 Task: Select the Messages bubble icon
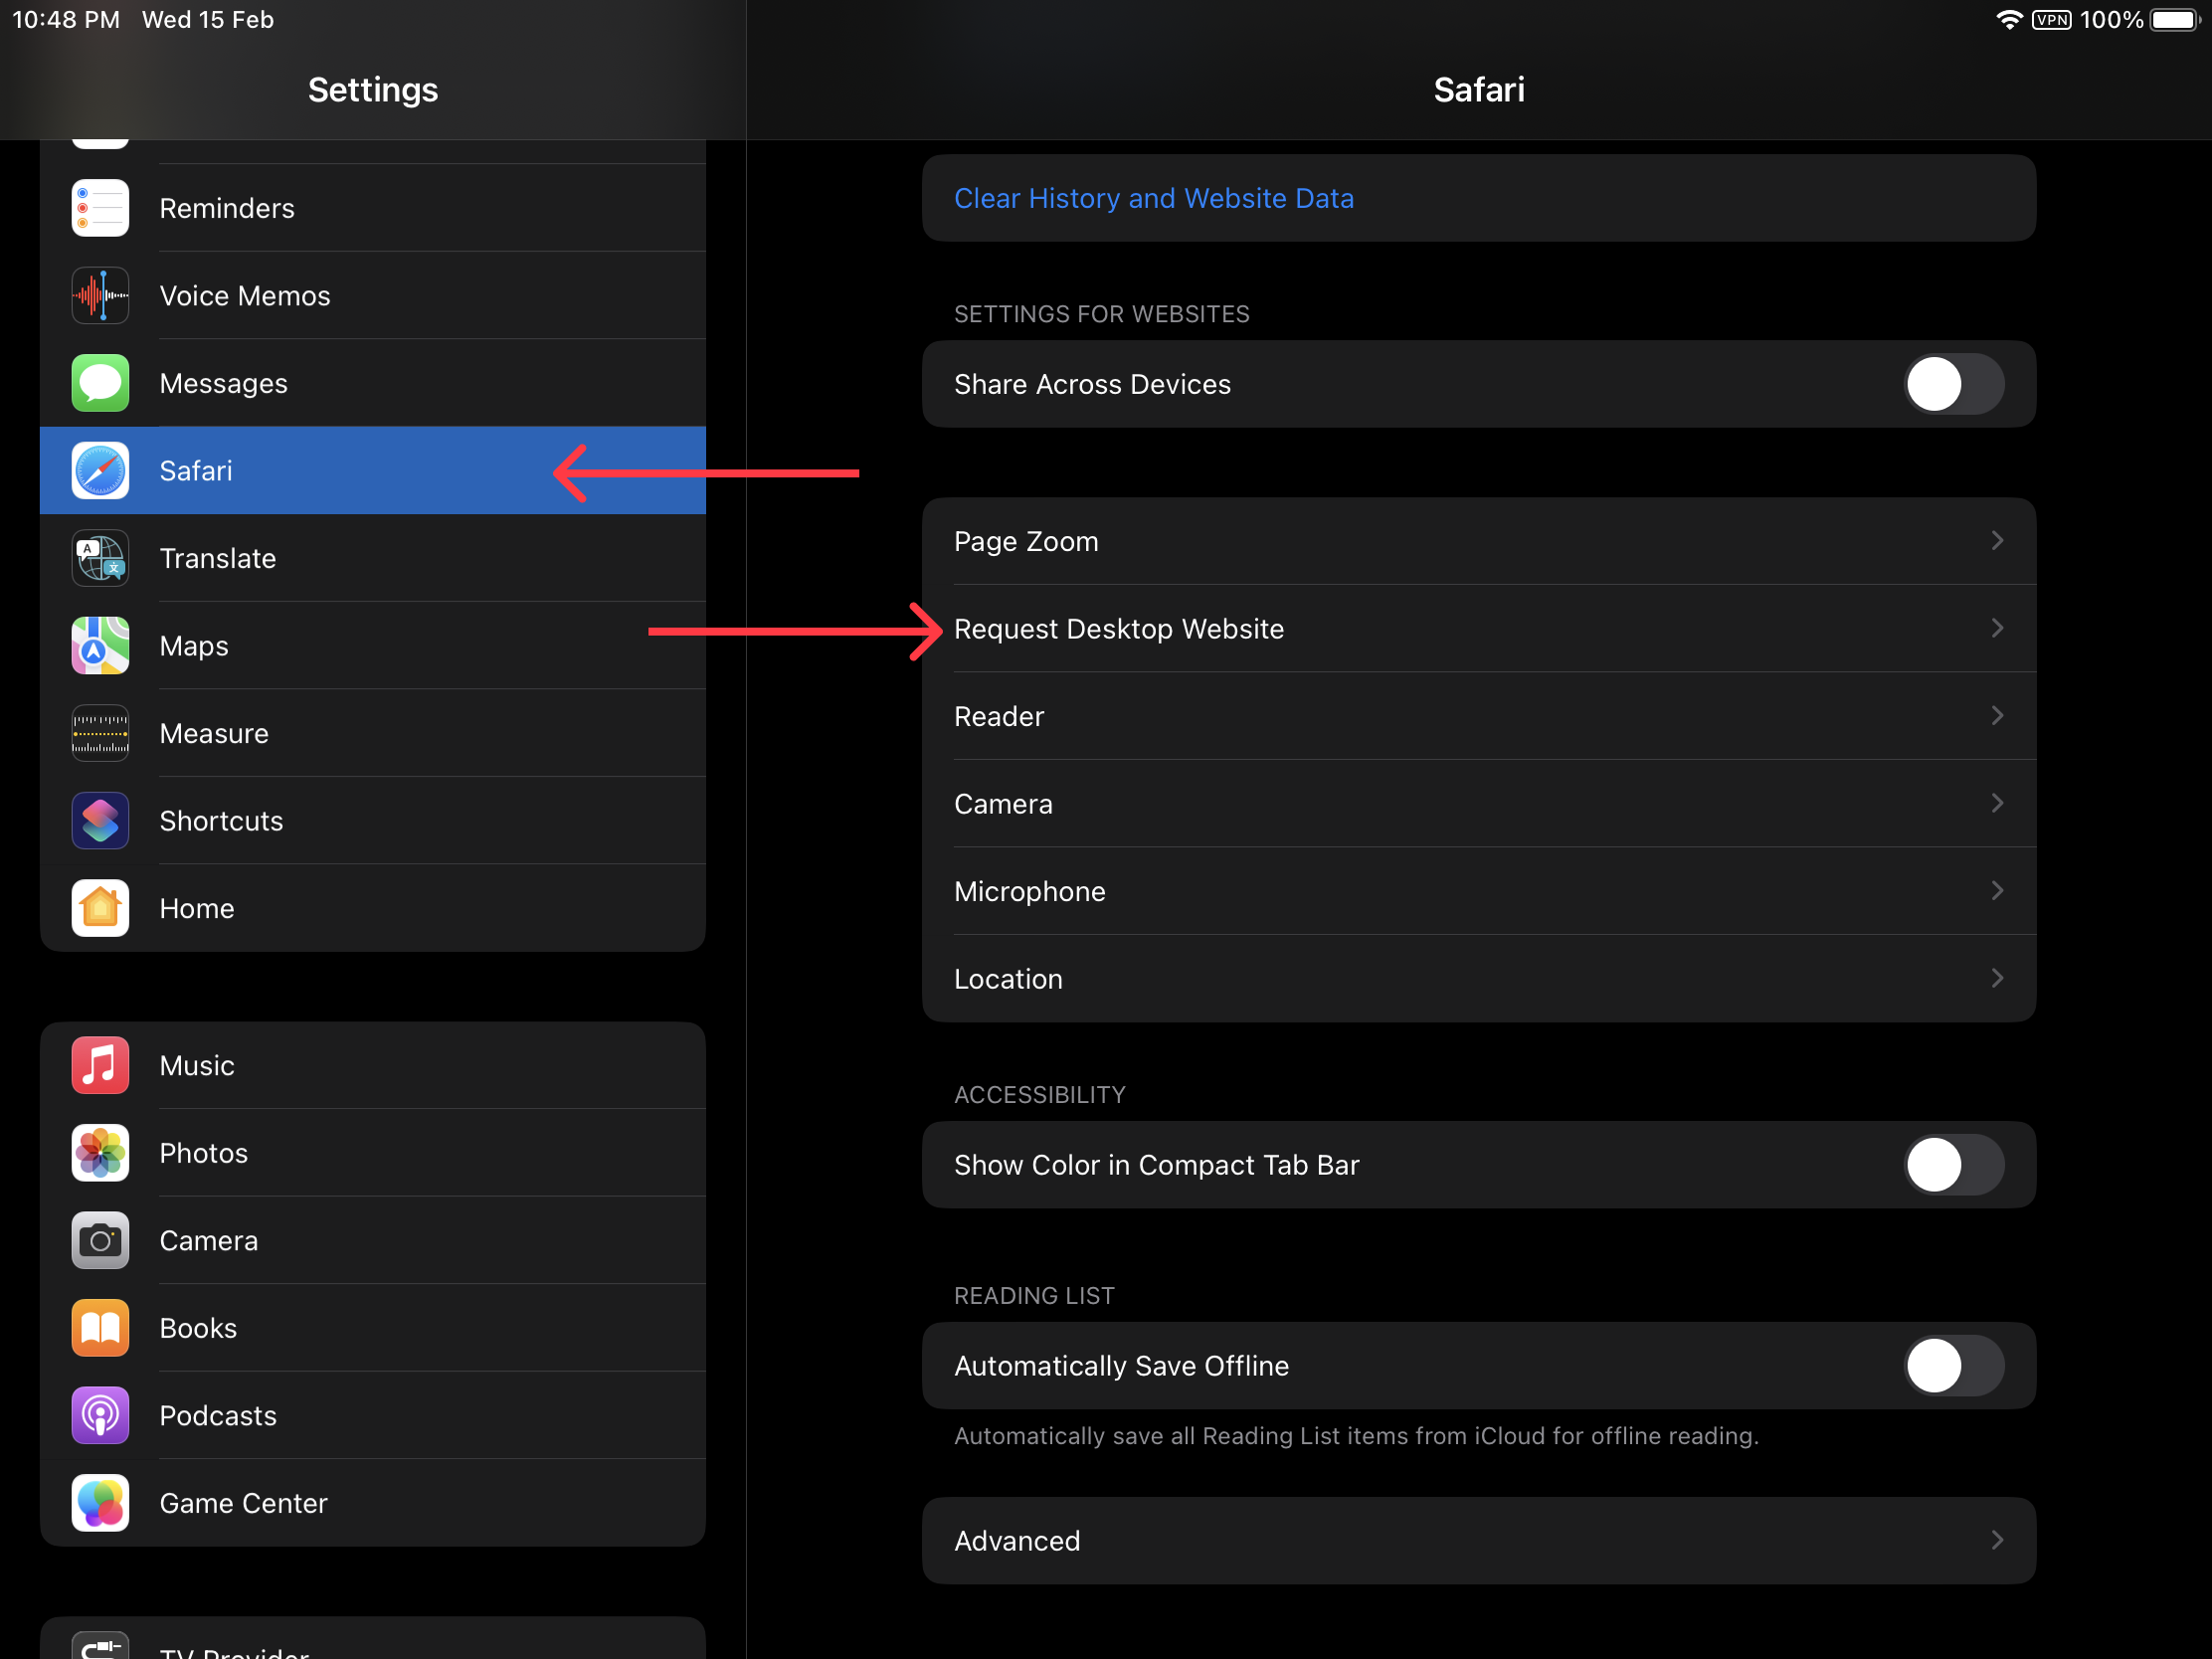100,383
